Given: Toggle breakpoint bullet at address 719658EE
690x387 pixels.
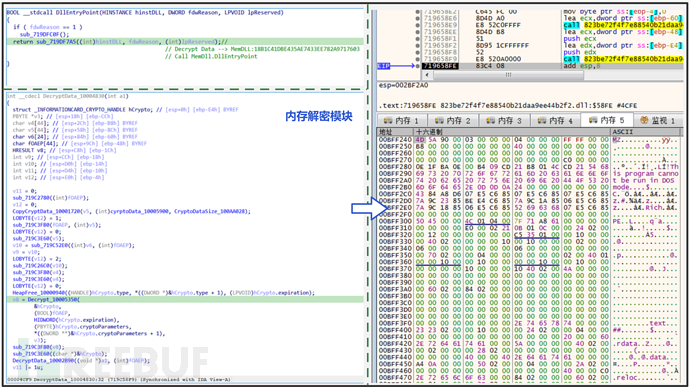Looking at the screenshot, I should (x=417, y=32).
